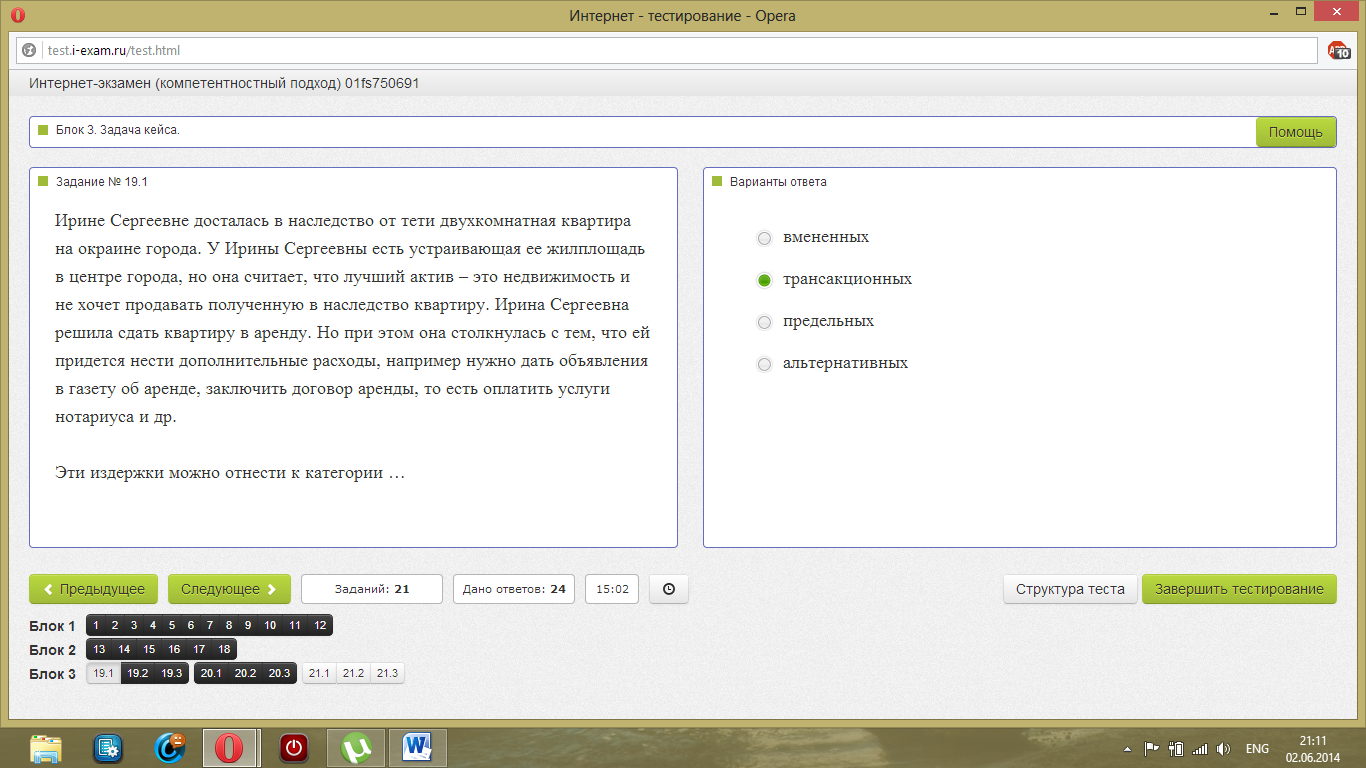Open question 16 in Блок 2

(x=174, y=649)
